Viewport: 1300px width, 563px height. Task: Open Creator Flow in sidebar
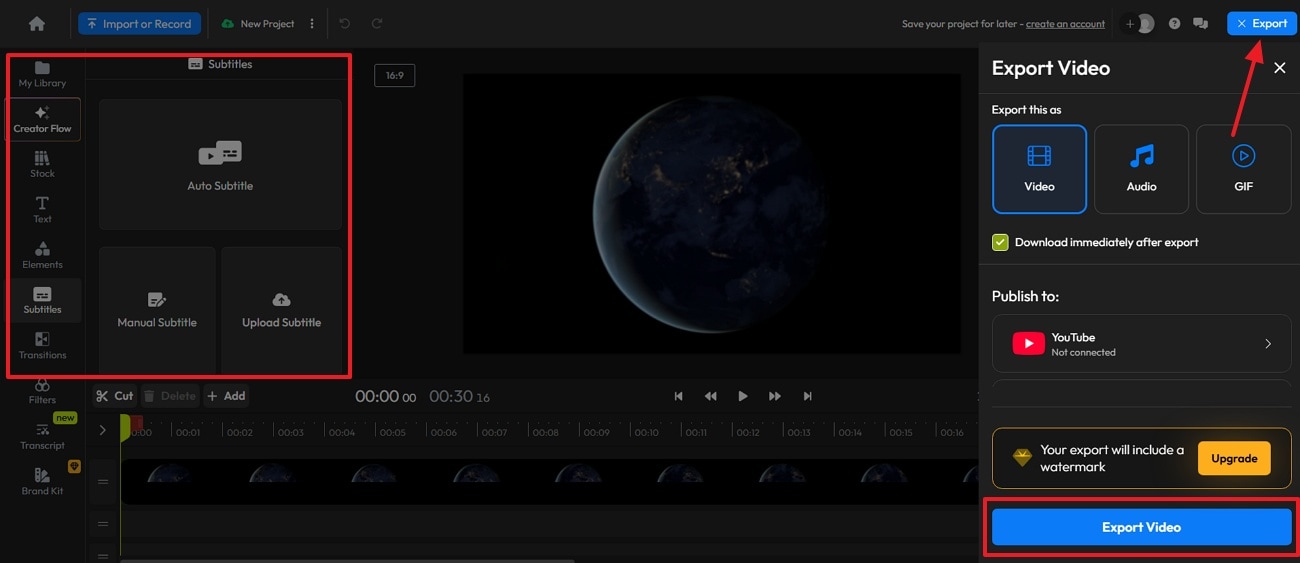click(x=42, y=120)
